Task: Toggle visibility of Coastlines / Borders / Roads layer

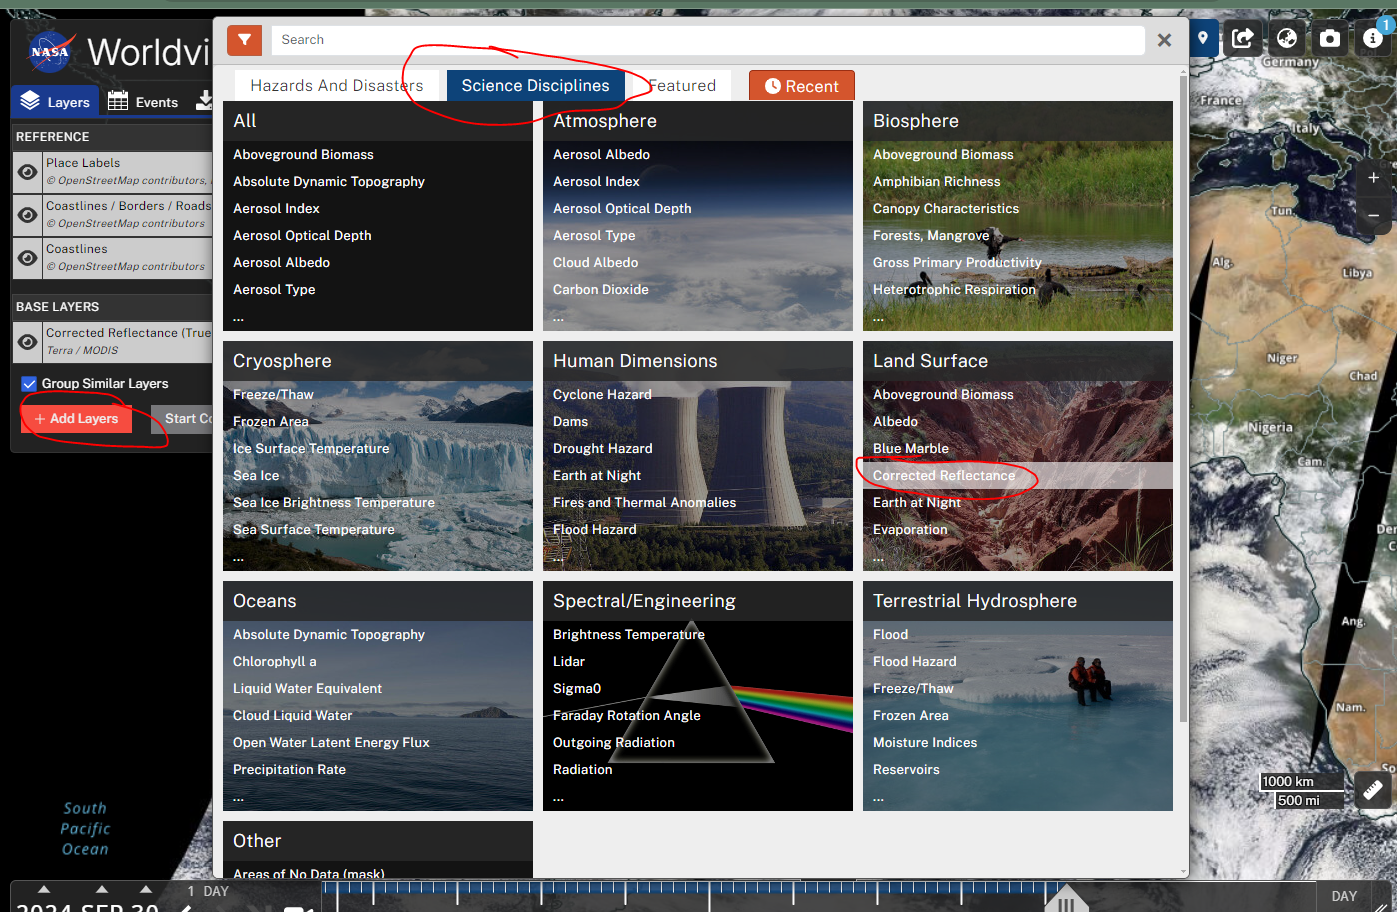Action: point(28,215)
